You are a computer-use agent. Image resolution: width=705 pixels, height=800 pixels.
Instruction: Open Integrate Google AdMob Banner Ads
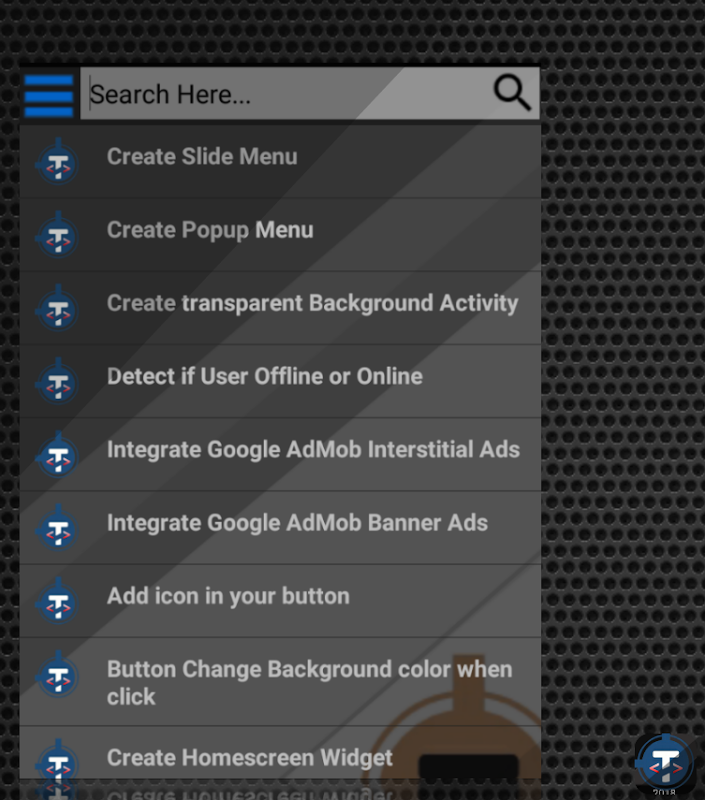[280, 528]
